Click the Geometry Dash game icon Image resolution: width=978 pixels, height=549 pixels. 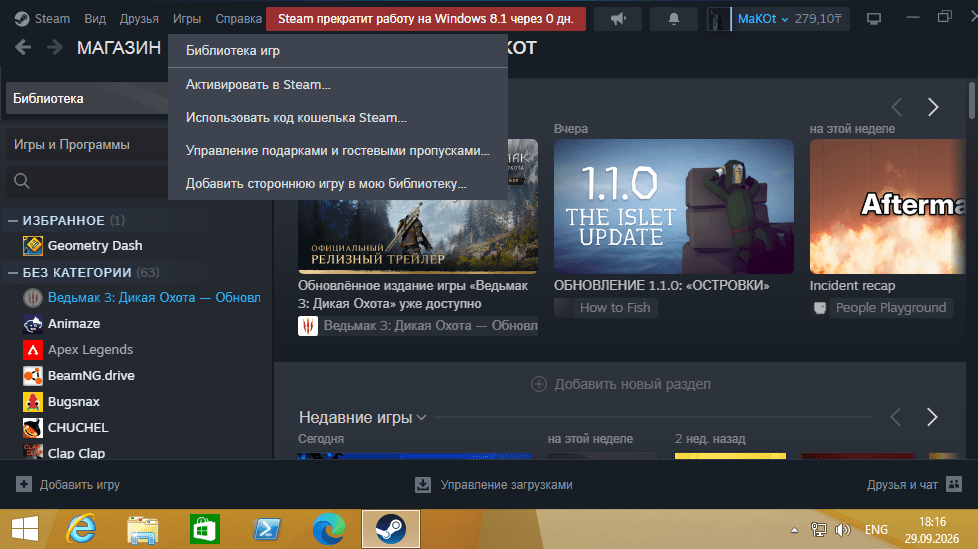tap(32, 246)
